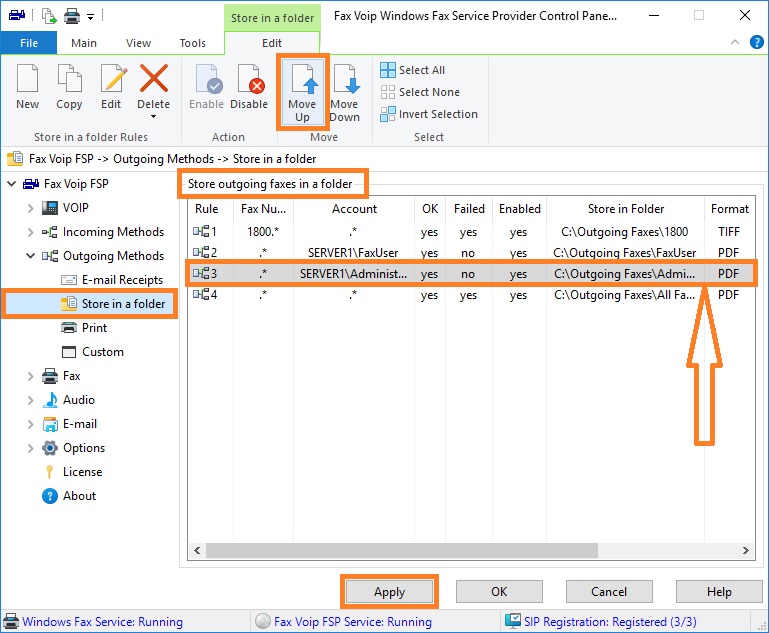769x633 pixels.
Task: Click the Account column header
Action: [354, 209]
